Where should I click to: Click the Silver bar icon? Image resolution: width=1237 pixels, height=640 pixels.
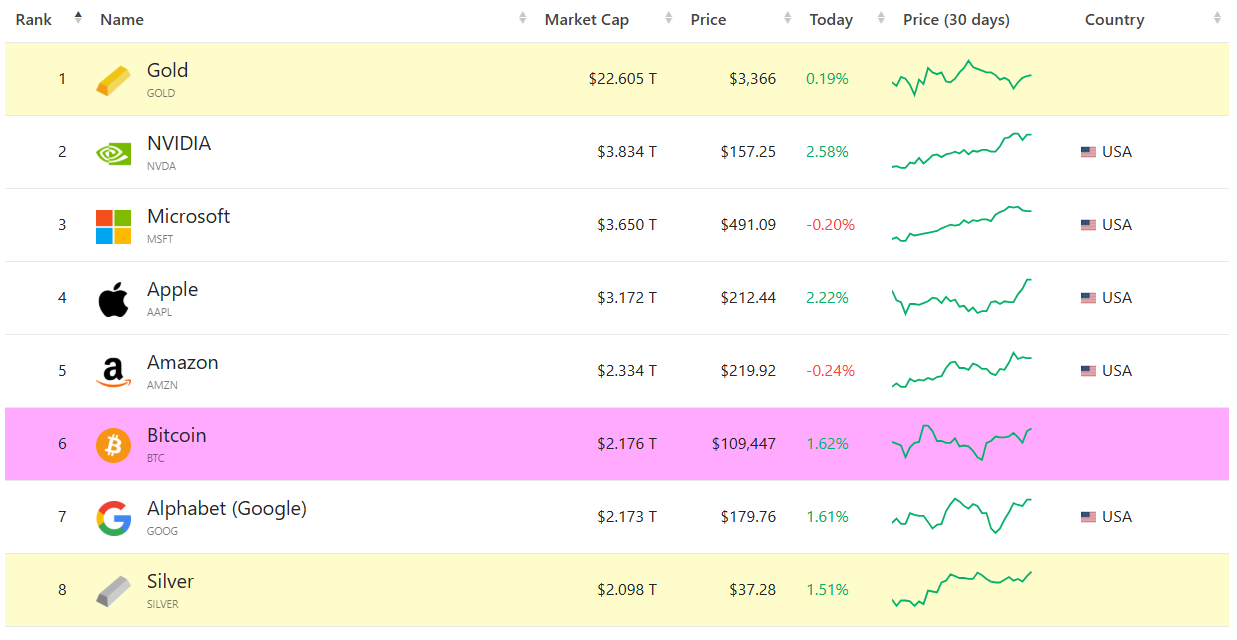pos(113,591)
